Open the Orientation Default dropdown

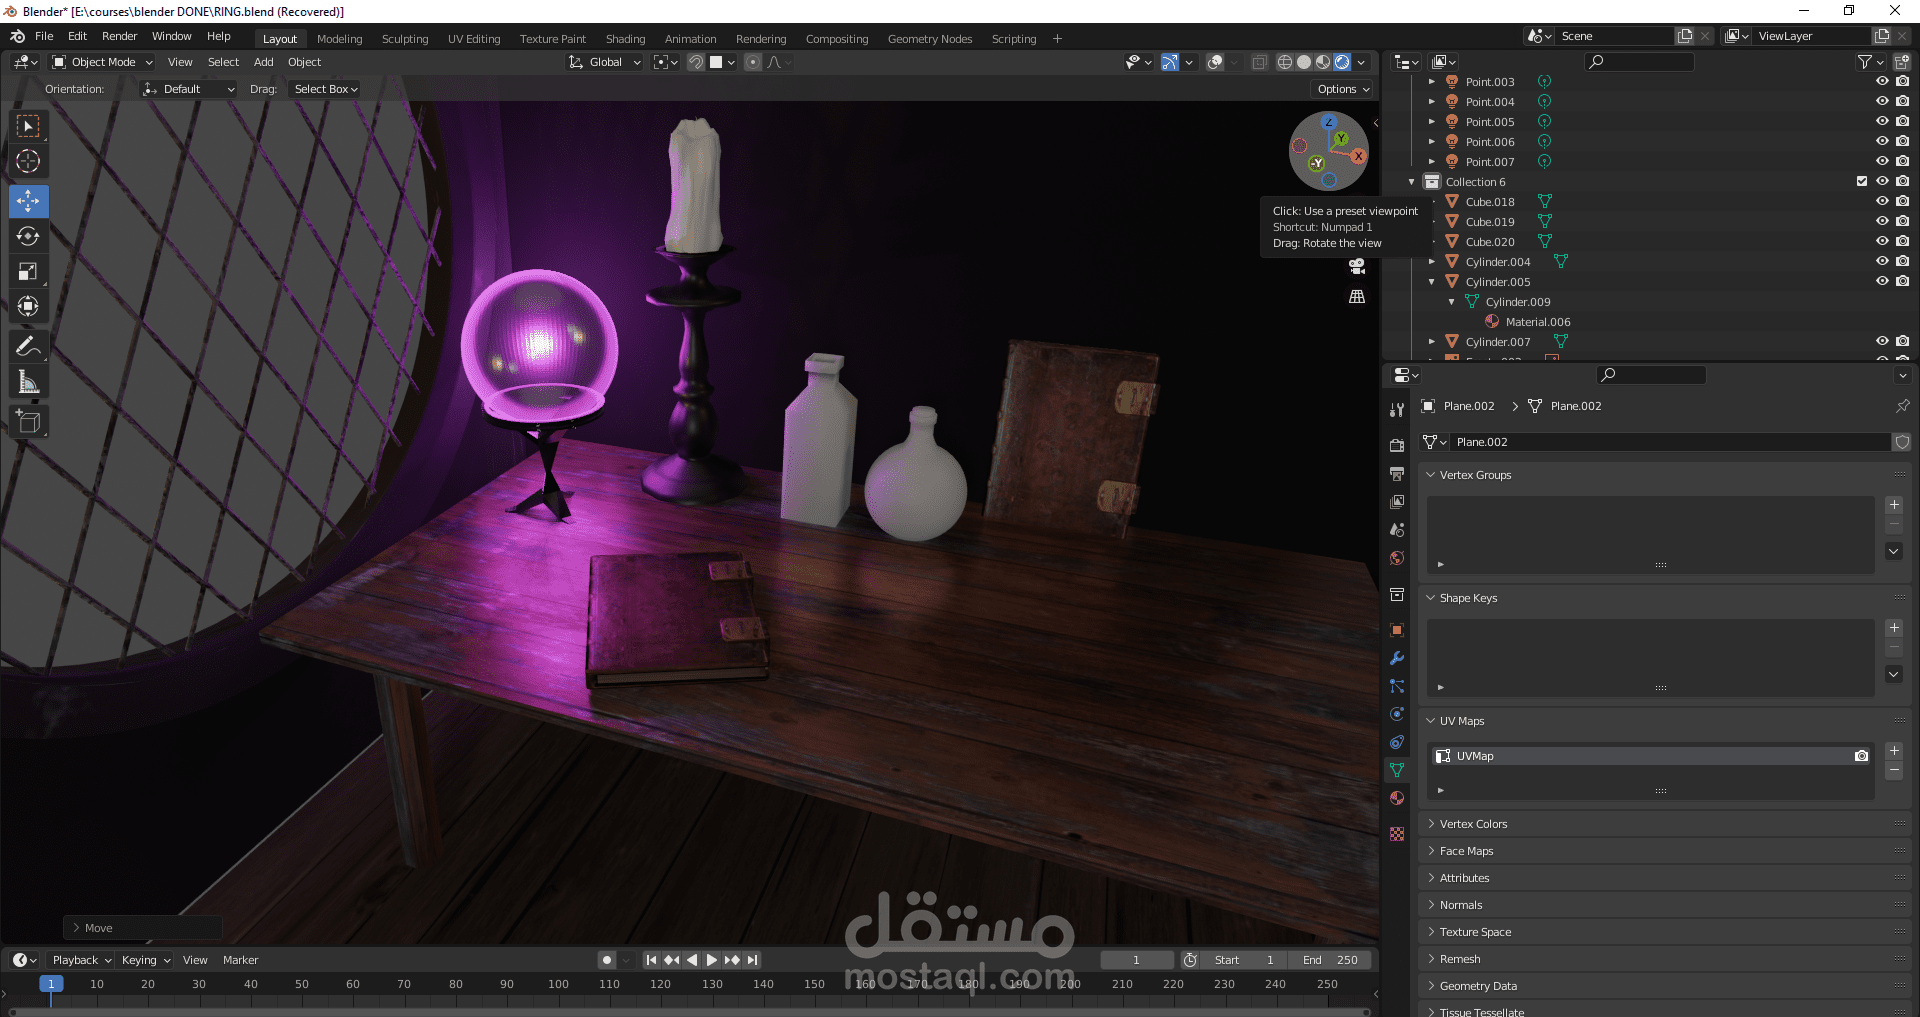pos(189,89)
